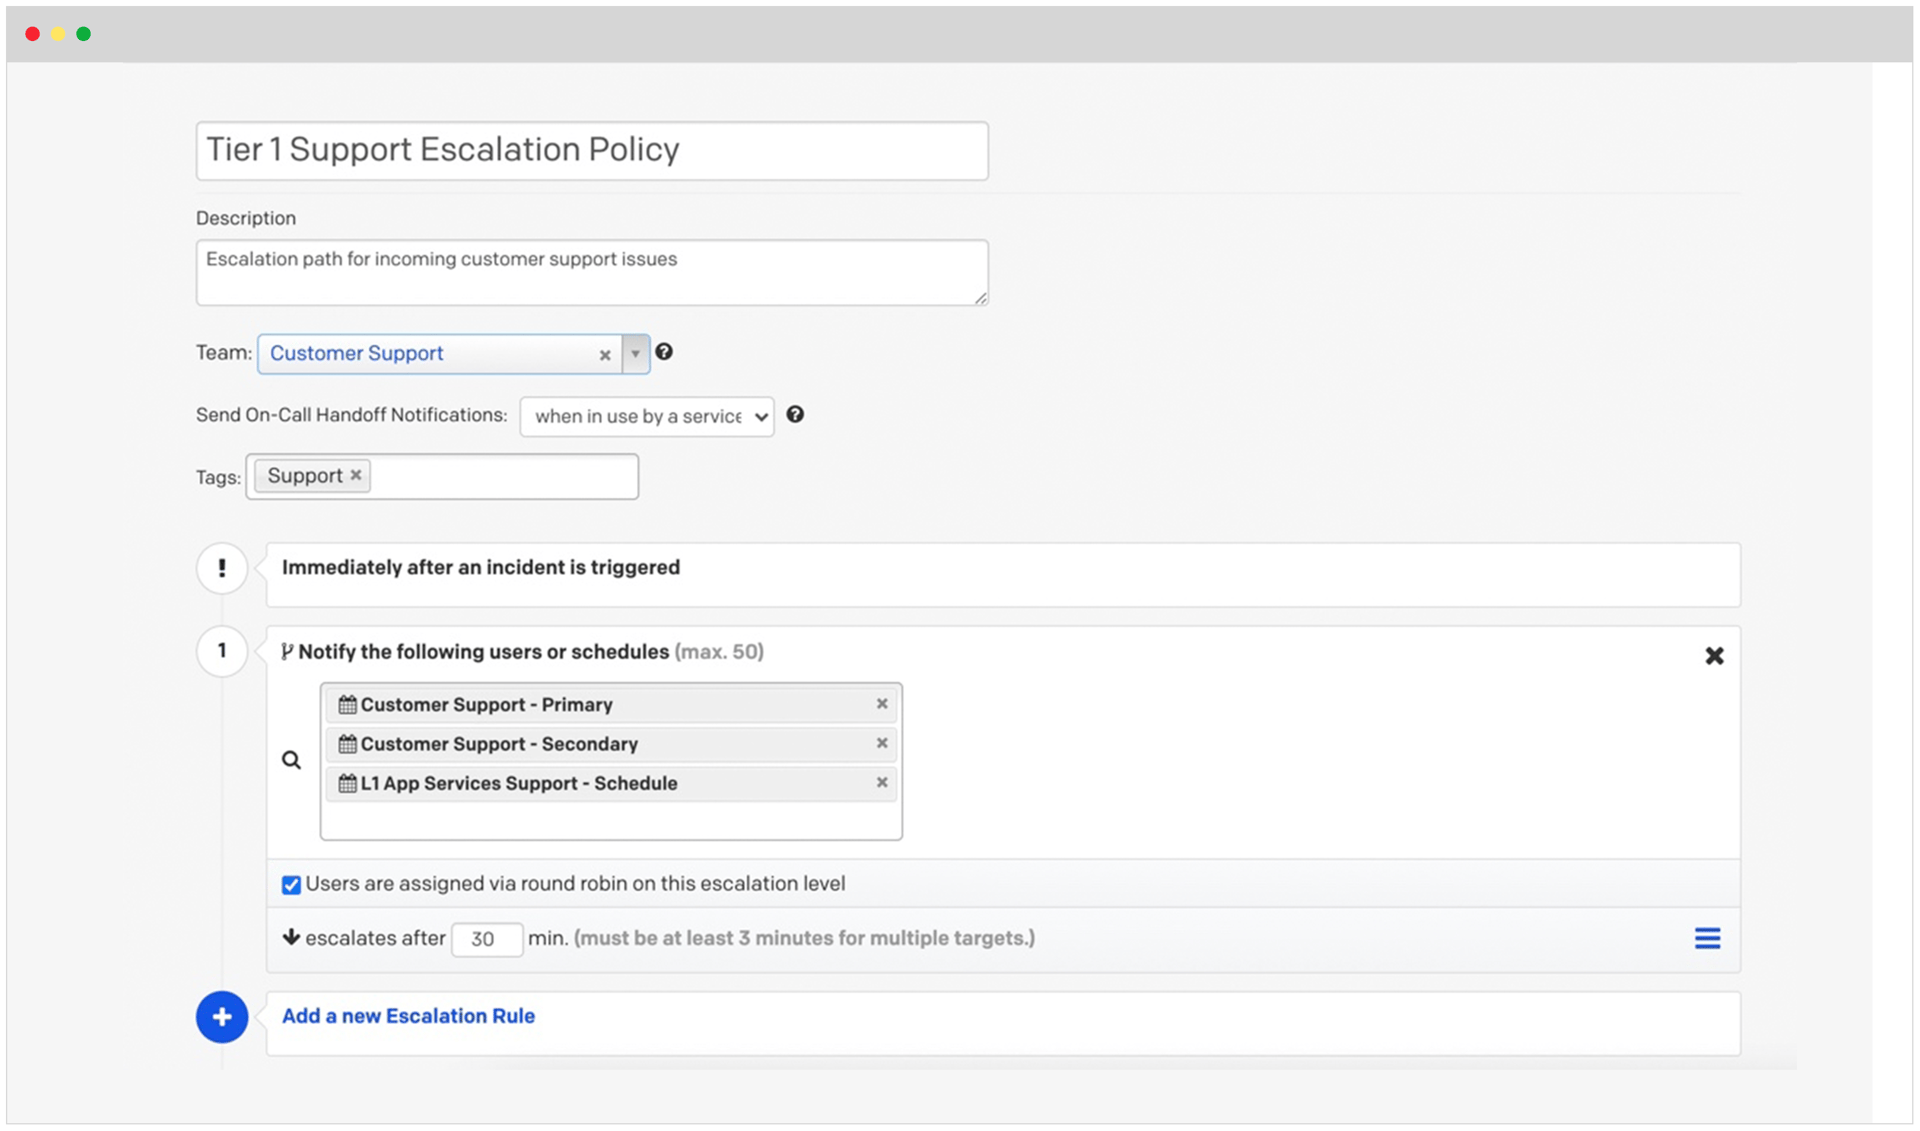Click the reorder hamburger icon on rule 1

[x=1707, y=938]
